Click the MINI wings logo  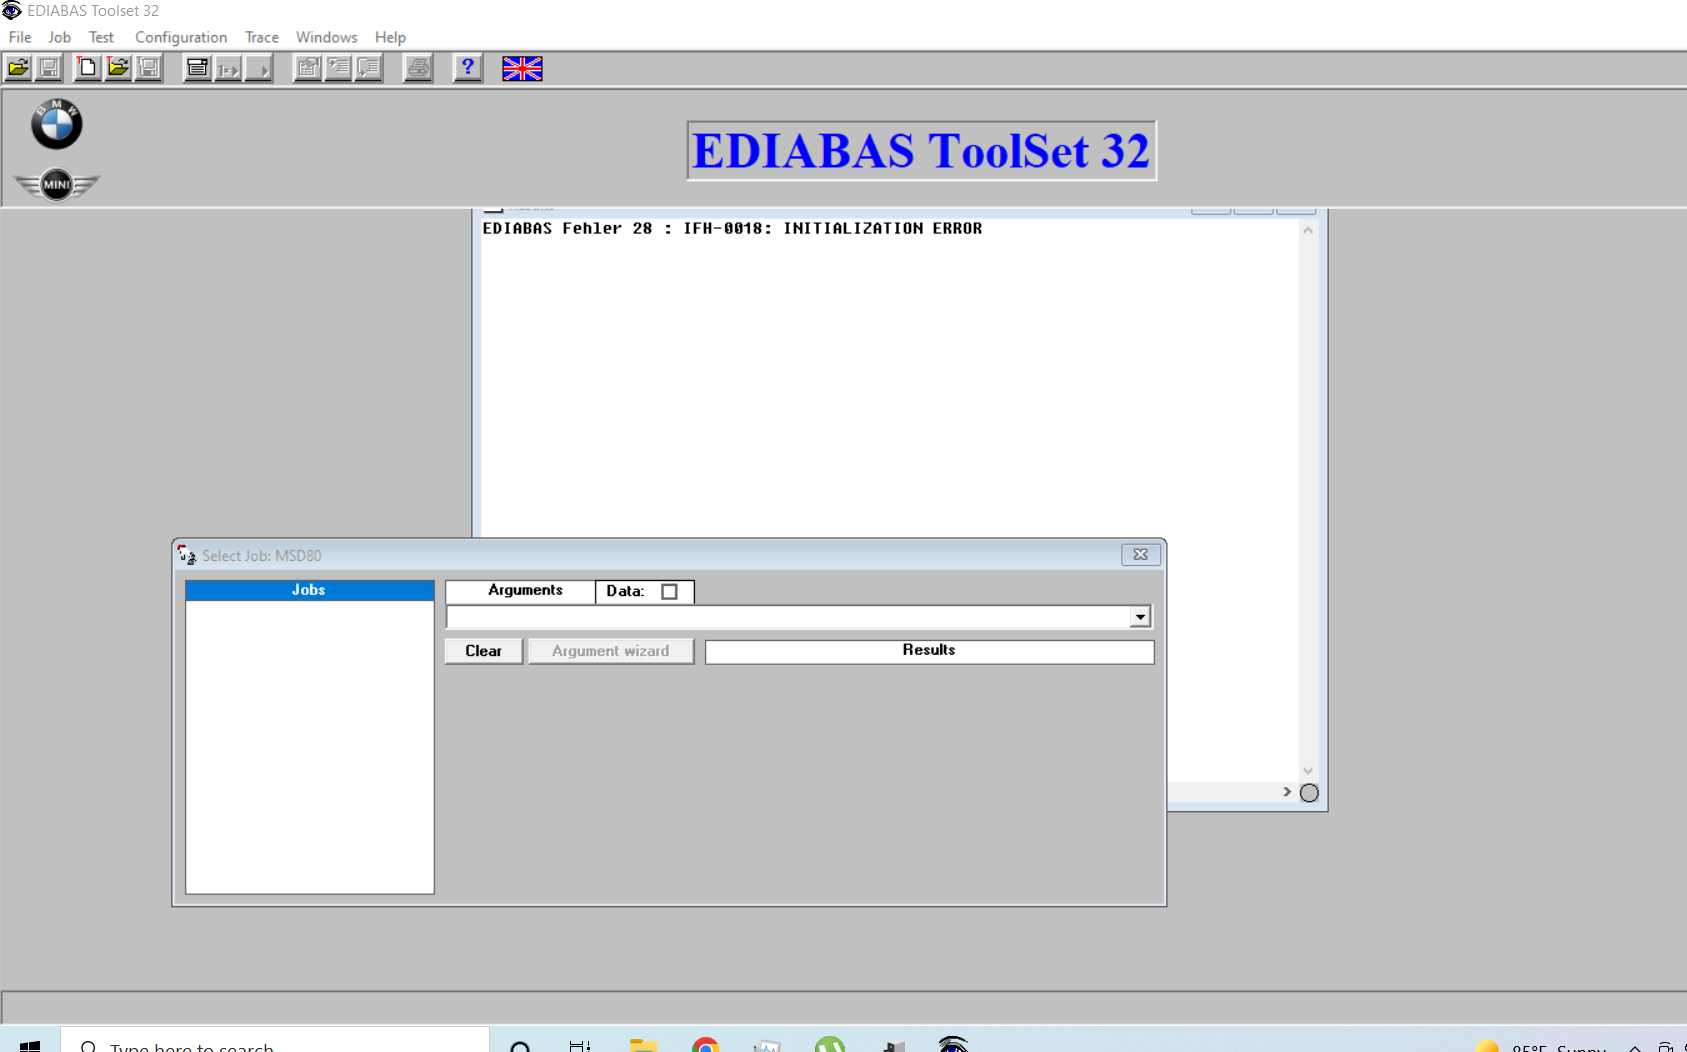pyautogui.click(x=57, y=184)
